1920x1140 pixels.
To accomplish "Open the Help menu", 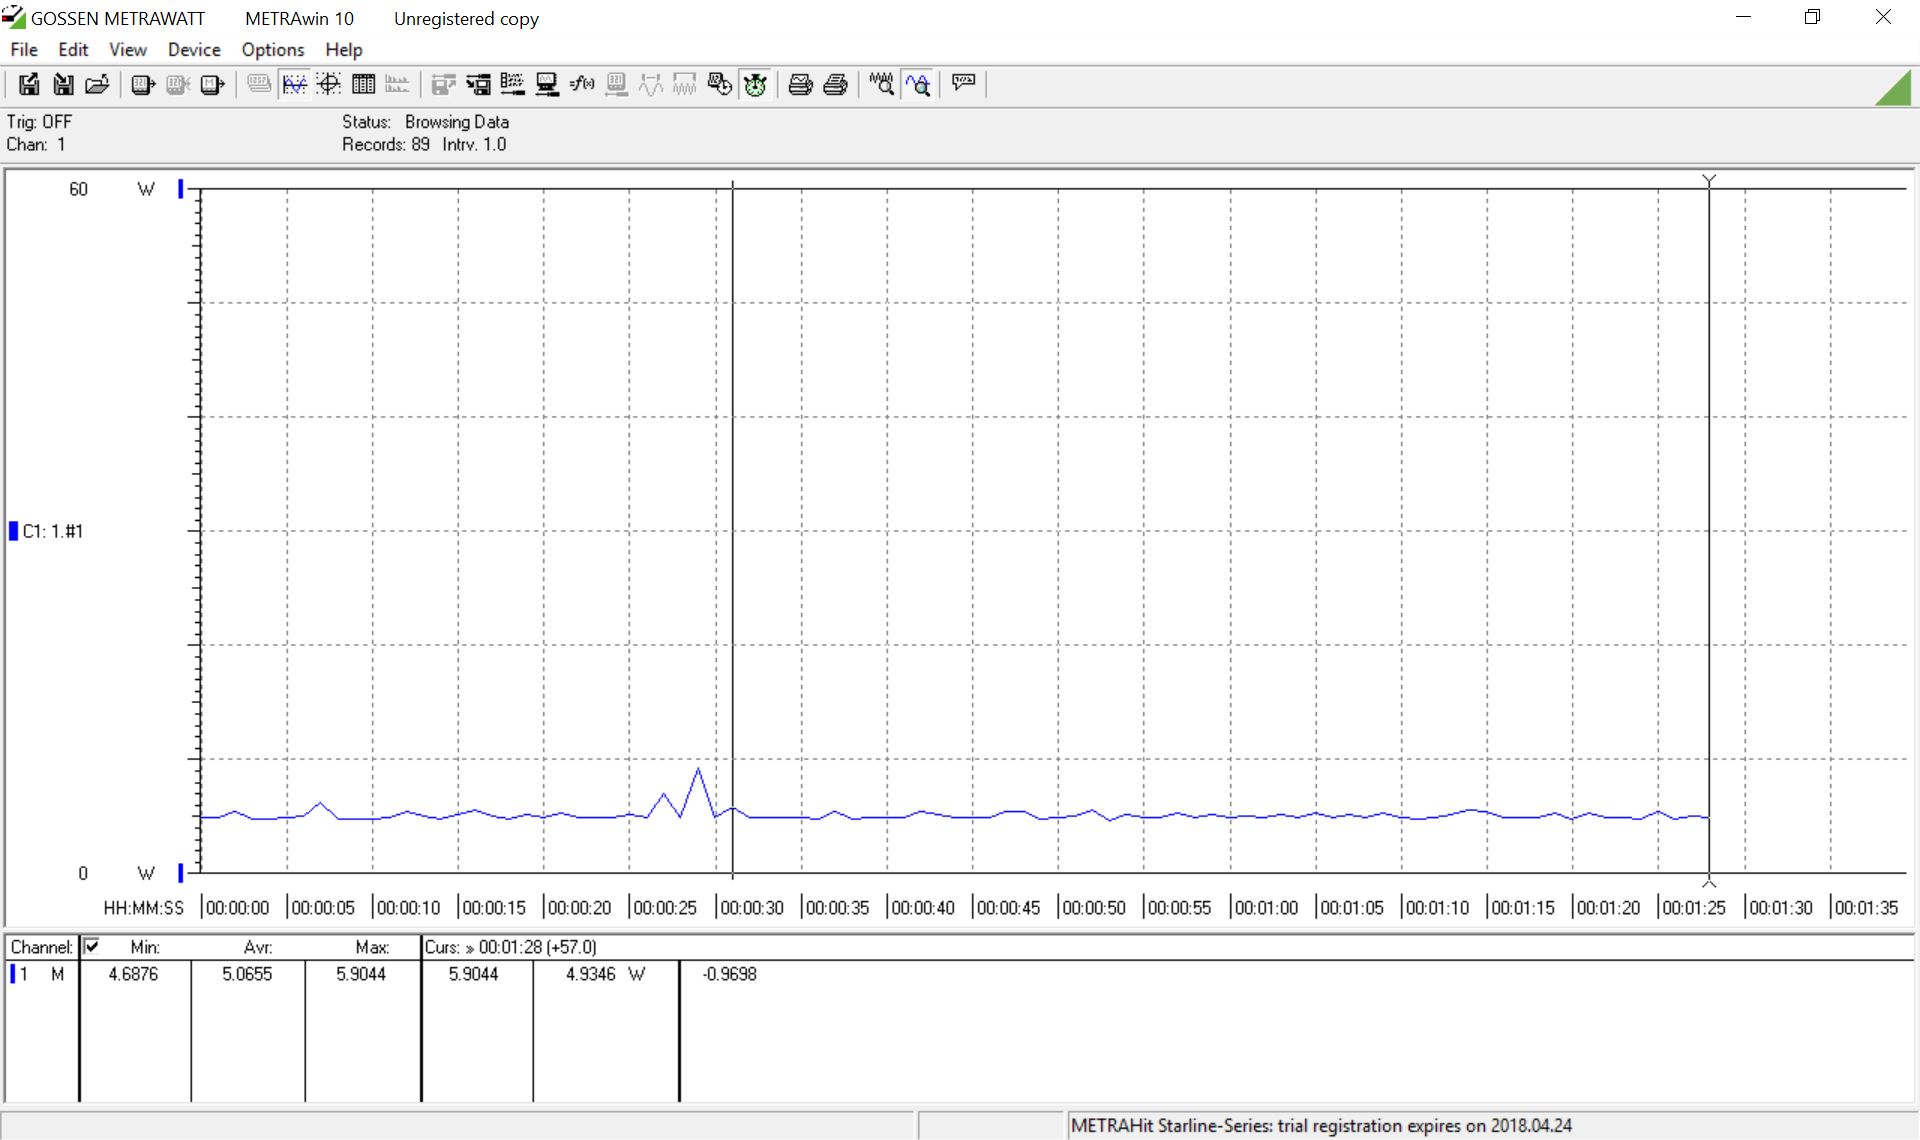I will pyautogui.click(x=343, y=49).
